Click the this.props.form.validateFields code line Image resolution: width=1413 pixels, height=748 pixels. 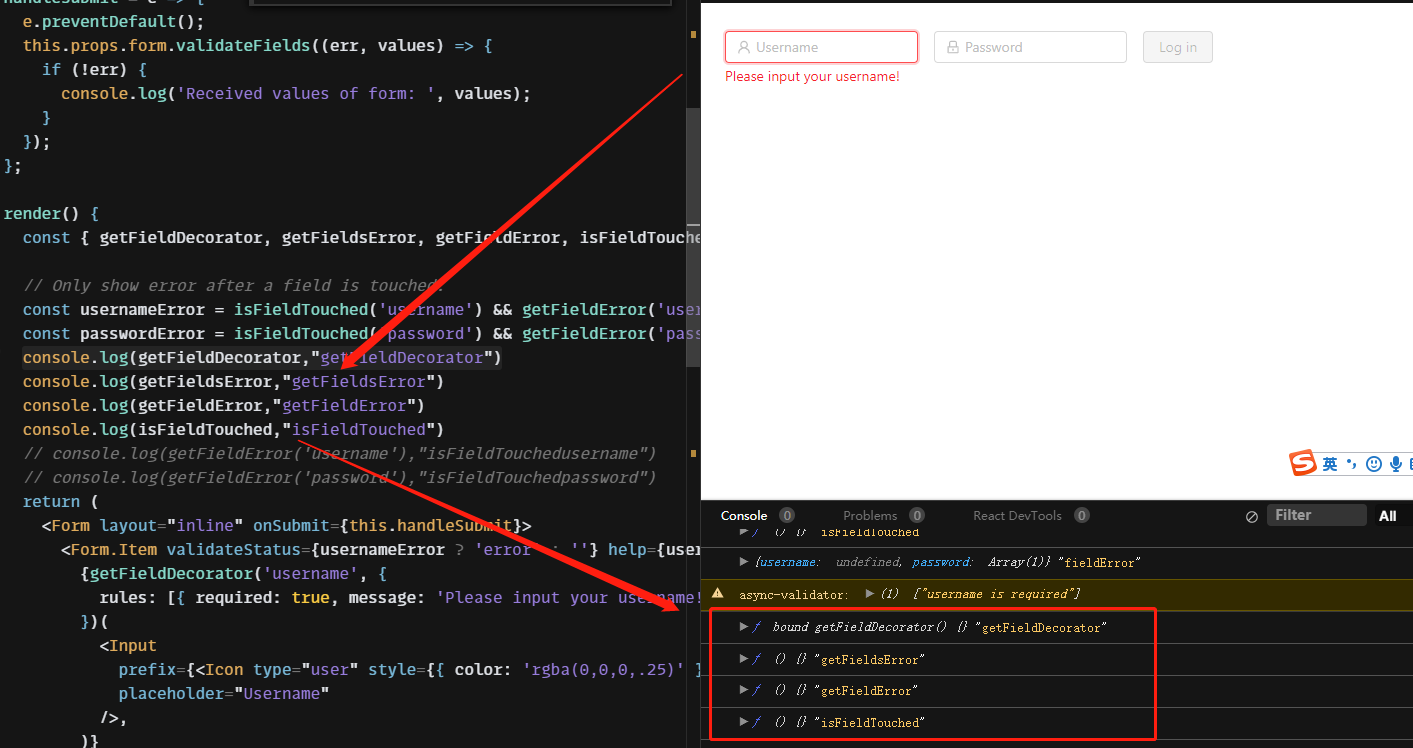coord(258,45)
